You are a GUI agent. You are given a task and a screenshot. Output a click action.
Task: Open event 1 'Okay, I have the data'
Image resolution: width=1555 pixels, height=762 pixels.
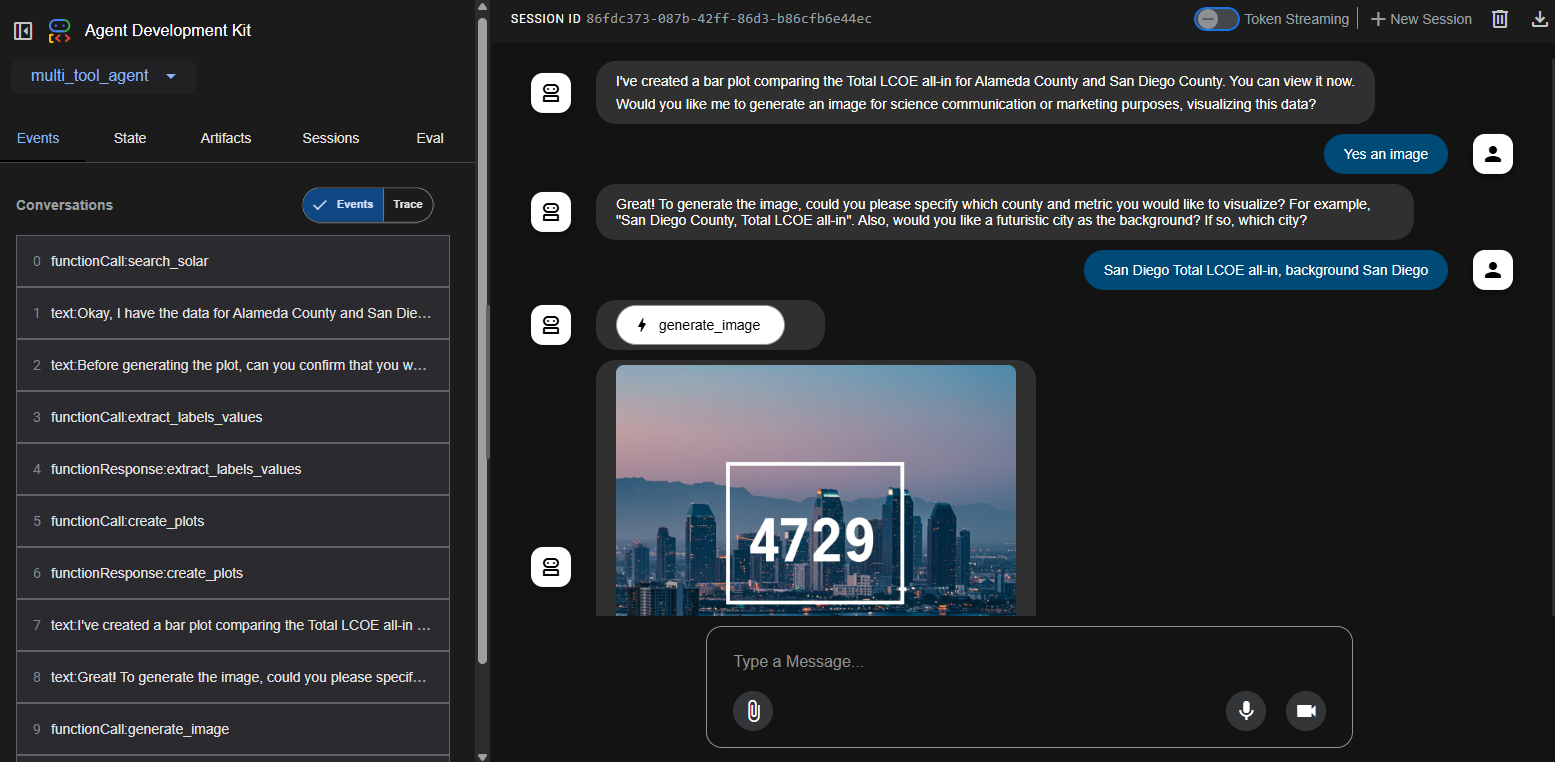coord(233,313)
